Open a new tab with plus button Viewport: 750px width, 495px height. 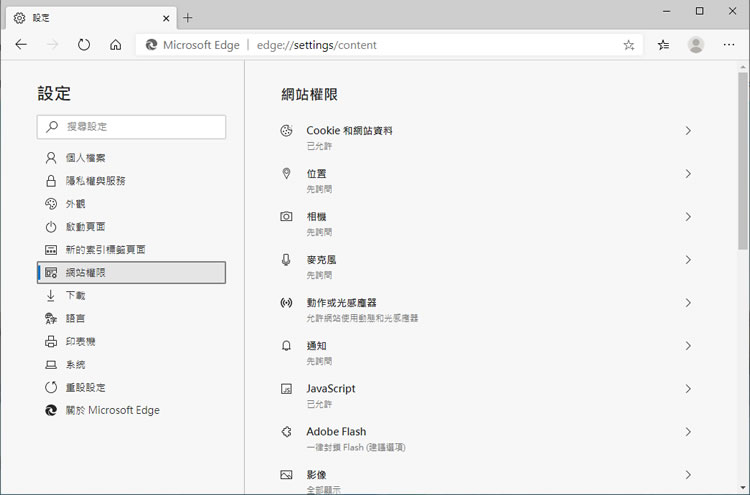point(188,18)
